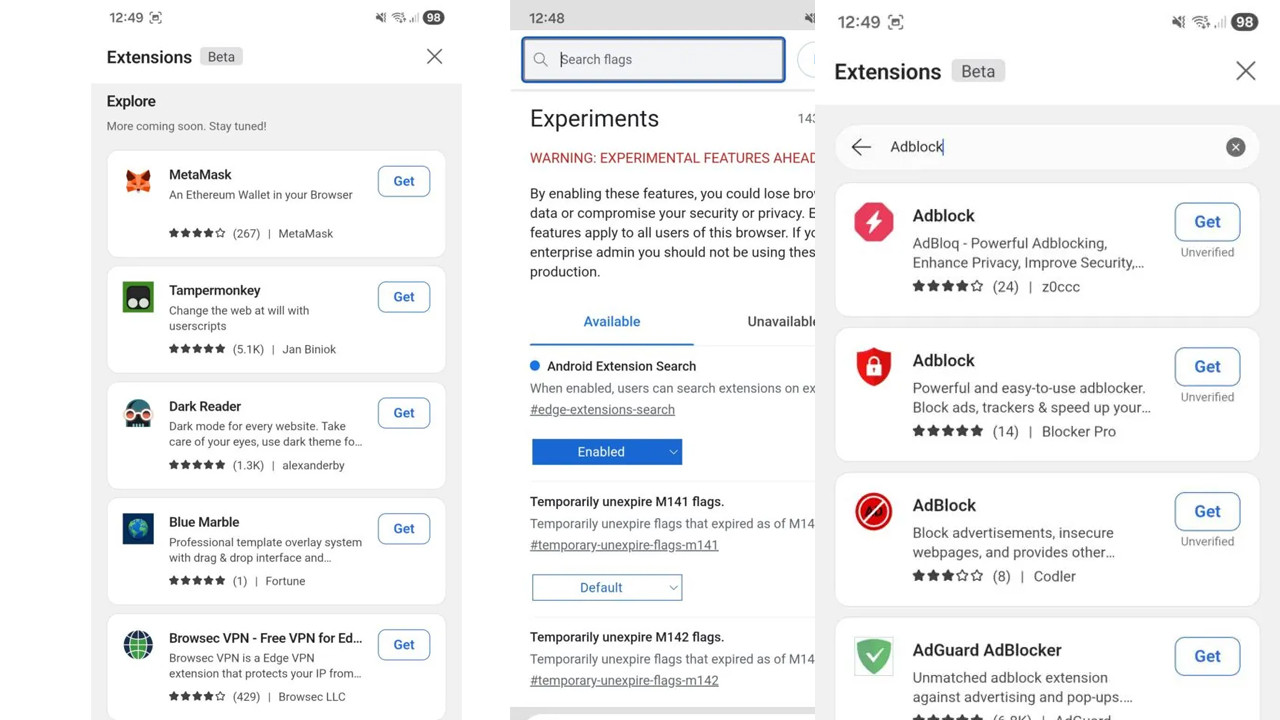This screenshot has width=1280, height=720.
Task: Get the AdGuard AdBlocker extension
Action: click(1207, 656)
